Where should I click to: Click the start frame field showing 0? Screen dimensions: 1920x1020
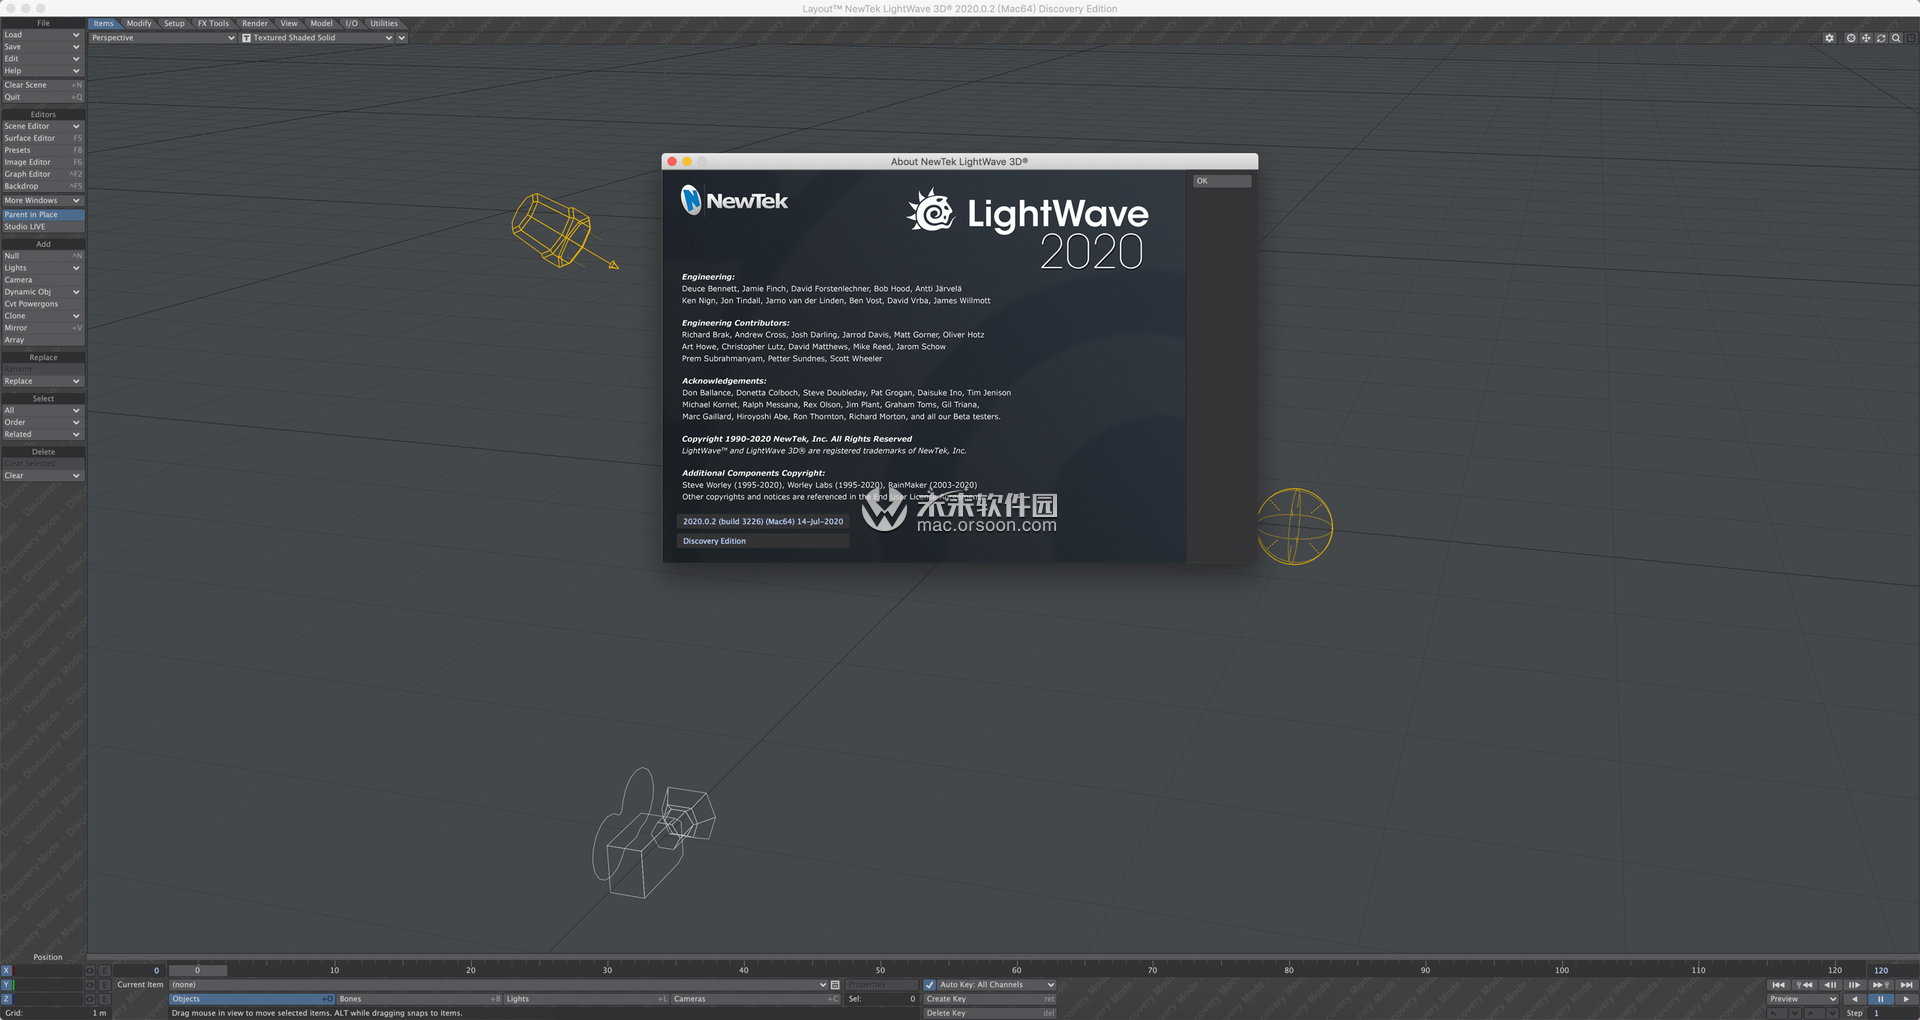(x=138, y=970)
